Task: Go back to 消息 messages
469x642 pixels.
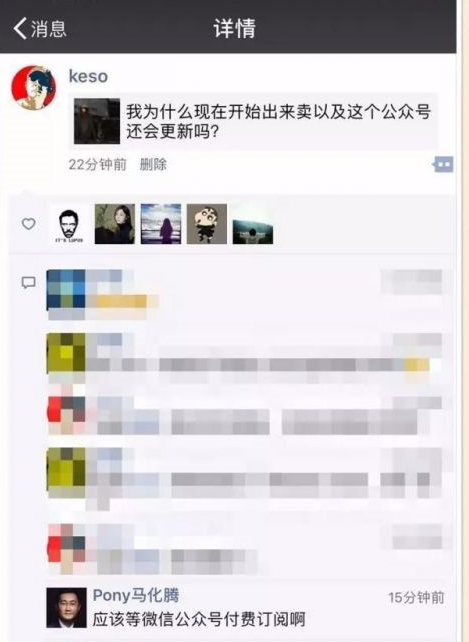Action: tap(40, 28)
